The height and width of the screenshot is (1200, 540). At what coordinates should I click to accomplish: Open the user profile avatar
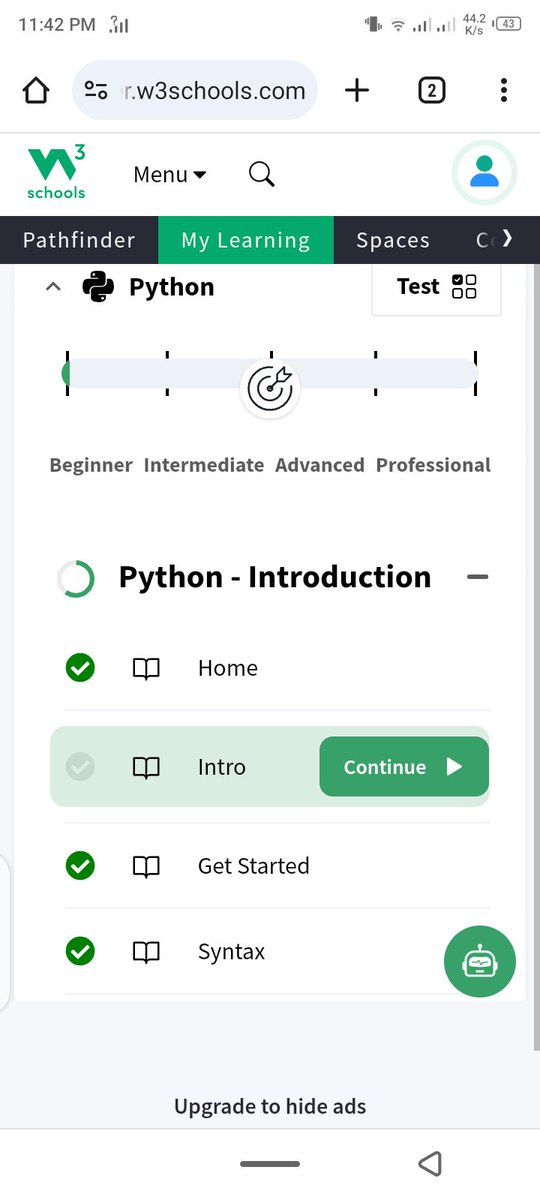point(485,173)
